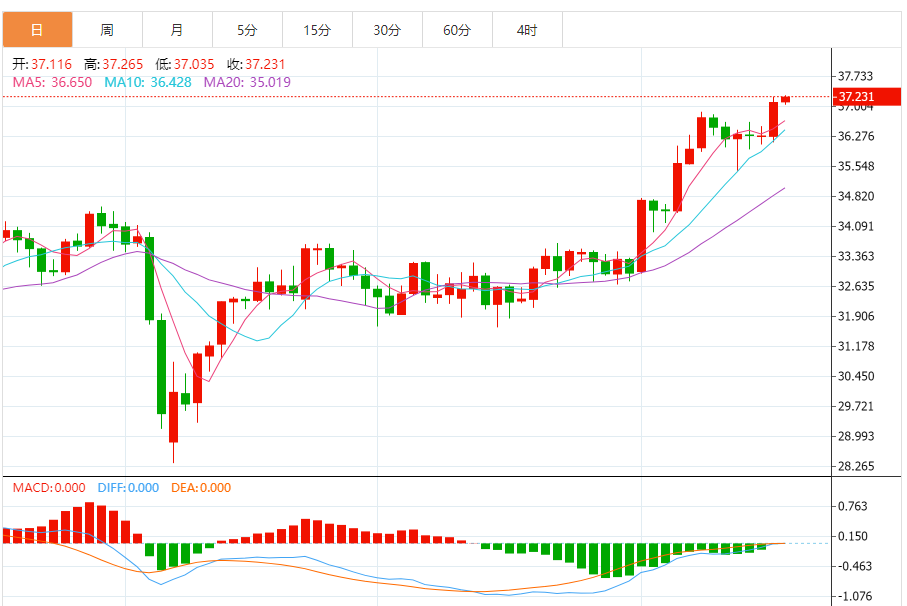Open the 15分 timeframe tab

[317, 30]
